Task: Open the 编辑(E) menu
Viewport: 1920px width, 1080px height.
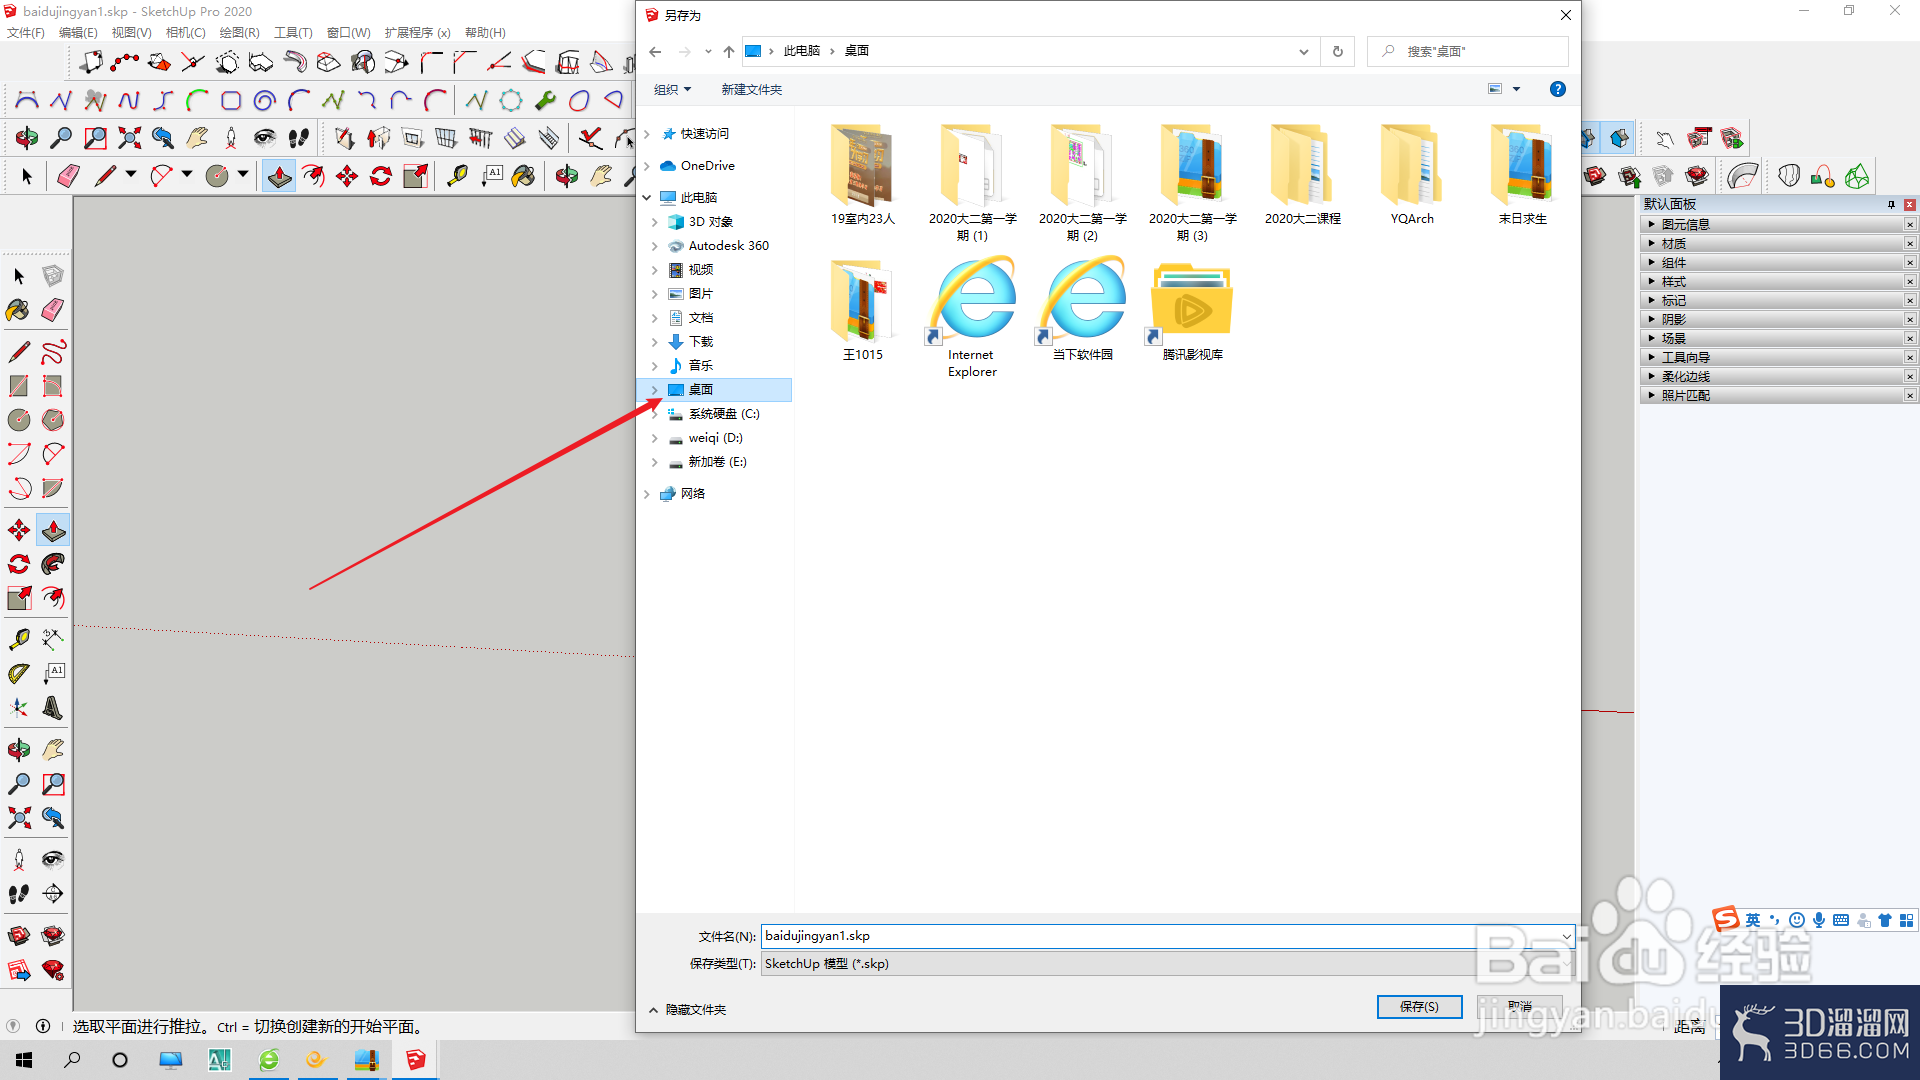Action: tap(78, 32)
